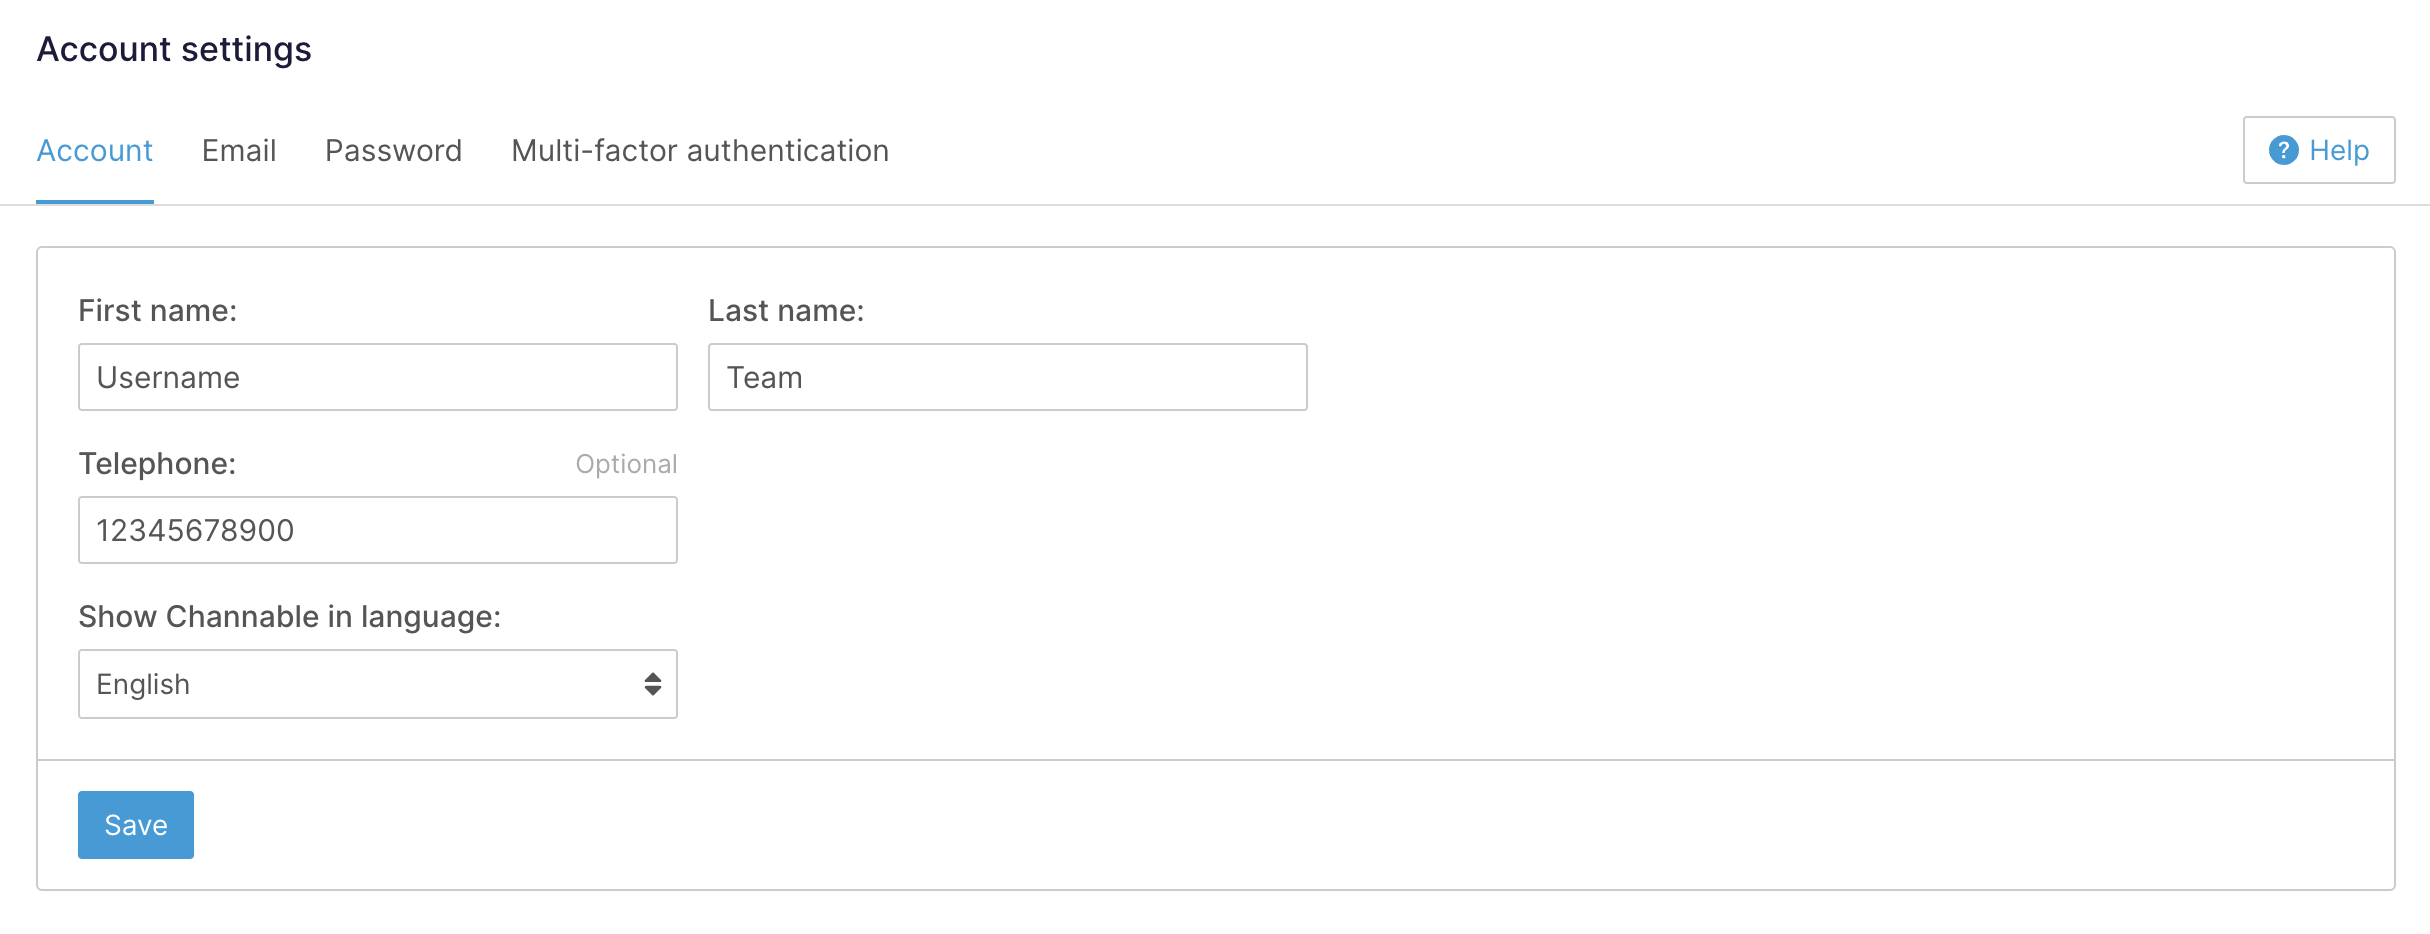
Task: Select the Account tab
Action: coord(94,150)
